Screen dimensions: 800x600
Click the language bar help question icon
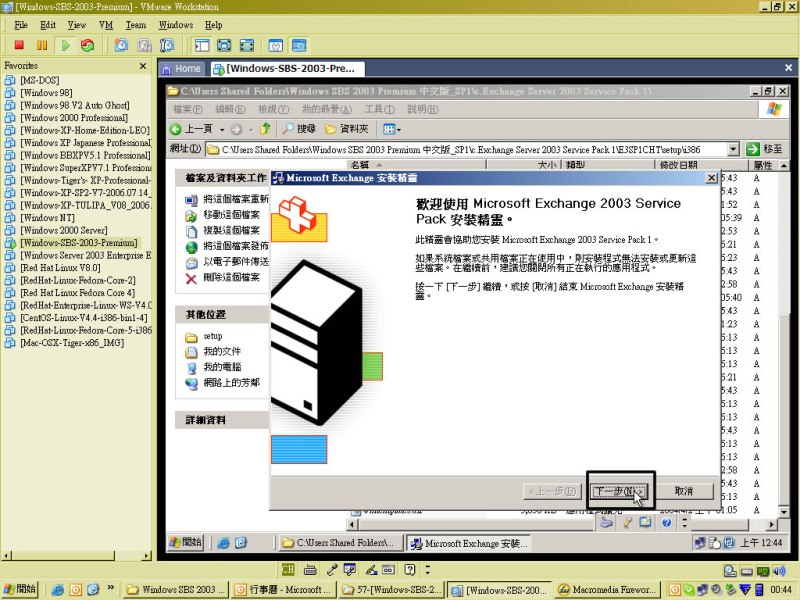tap(410, 569)
